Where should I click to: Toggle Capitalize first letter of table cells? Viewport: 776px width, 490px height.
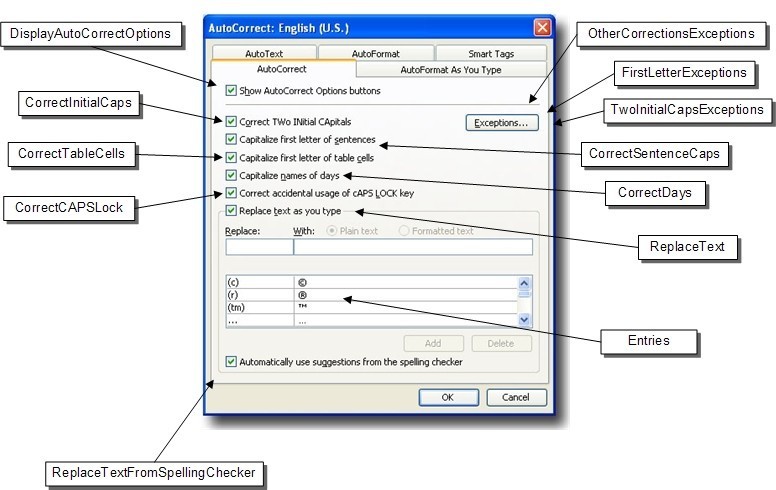pyautogui.click(x=231, y=157)
